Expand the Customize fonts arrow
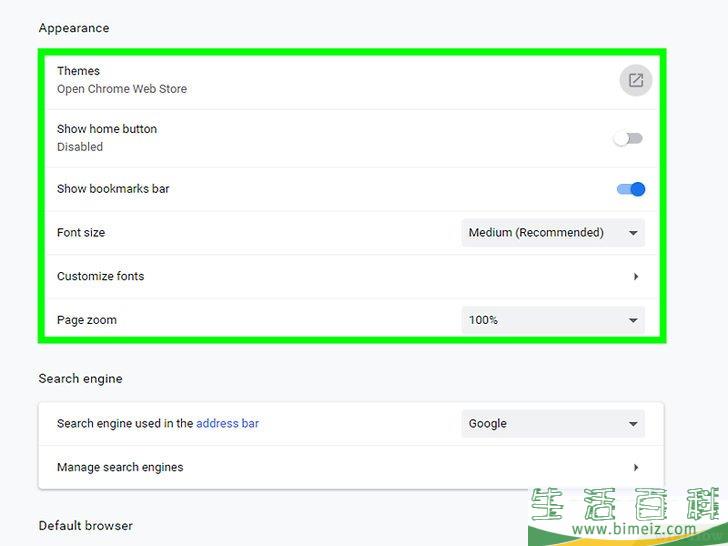Viewport: 728px width, 546px height. pos(636,277)
